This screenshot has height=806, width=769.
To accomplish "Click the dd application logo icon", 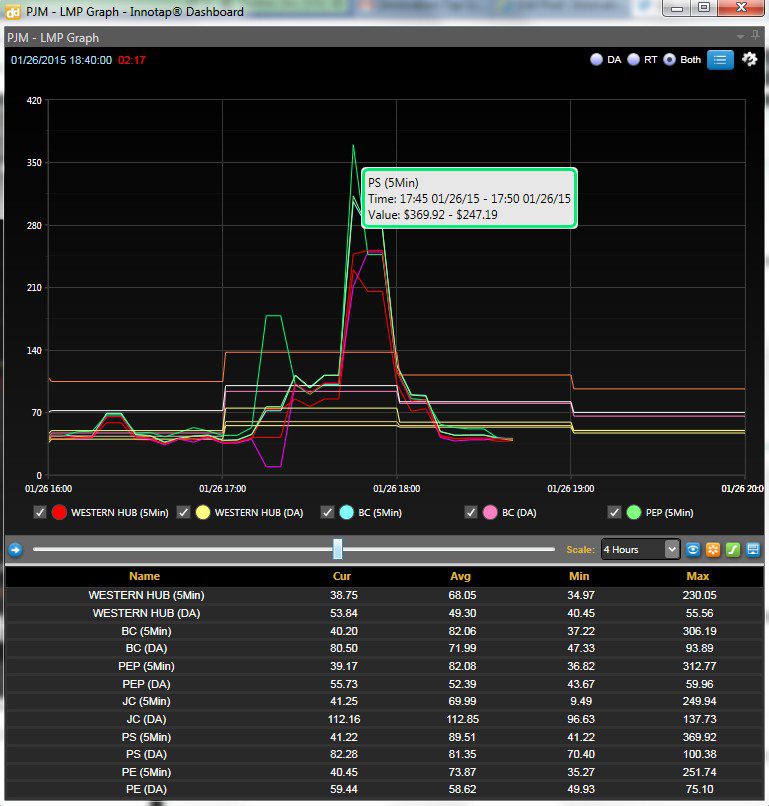I will pos(13,12).
